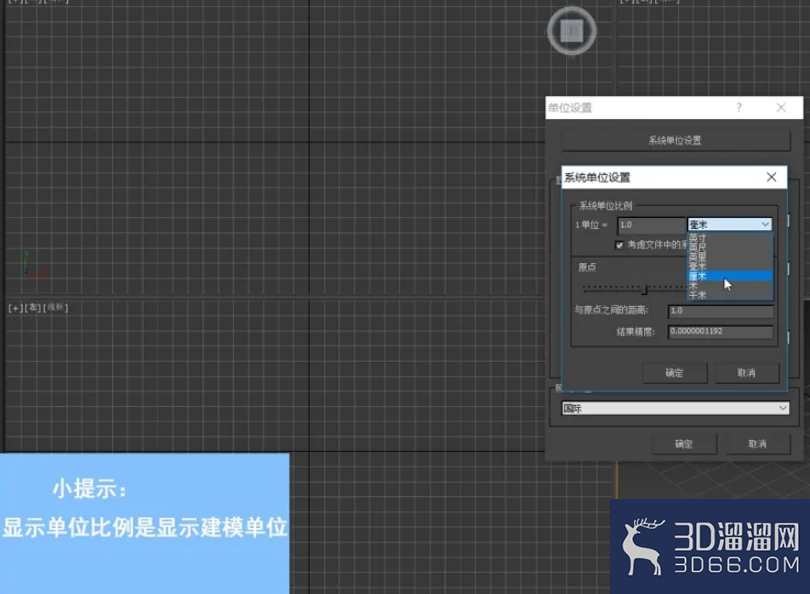Screen dimensions: 810x594
Task: Click 取消 in the 单位设置 dialog
Action: (x=757, y=444)
